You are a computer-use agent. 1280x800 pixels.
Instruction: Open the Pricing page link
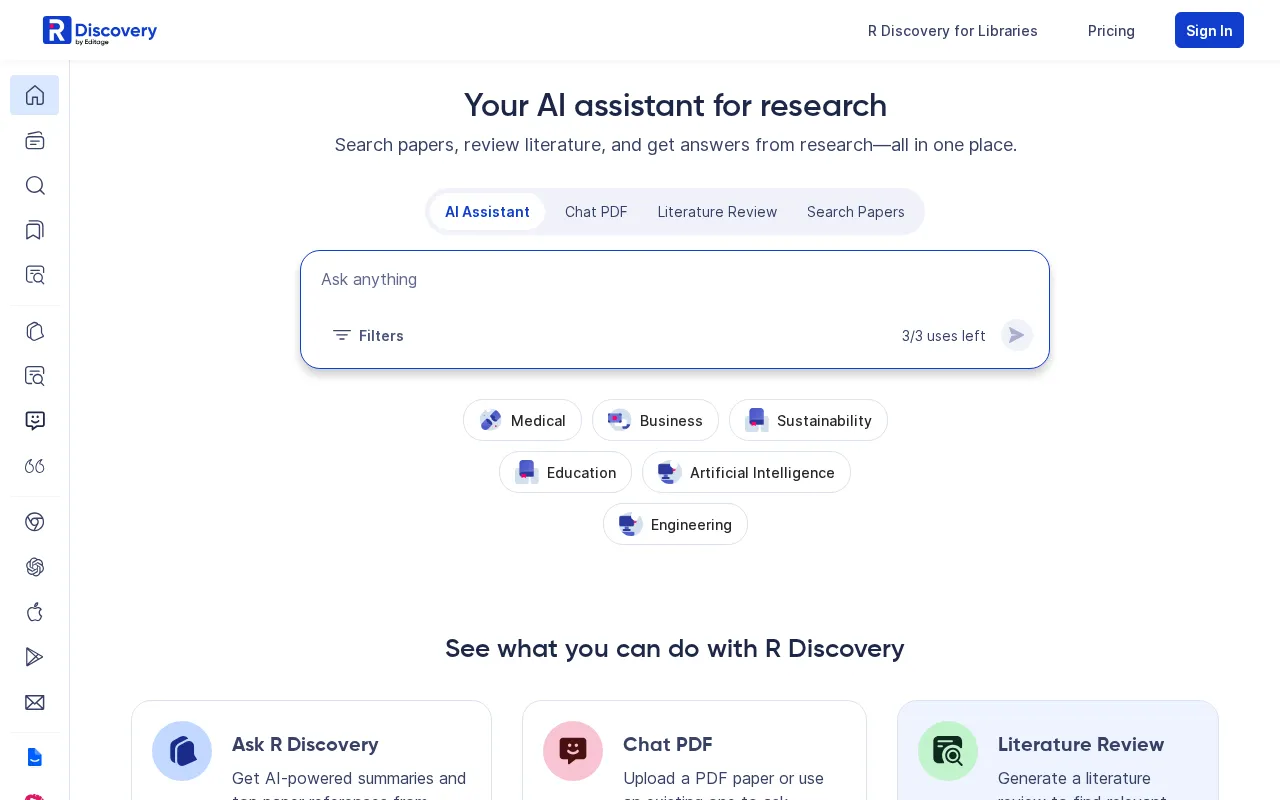(1111, 31)
